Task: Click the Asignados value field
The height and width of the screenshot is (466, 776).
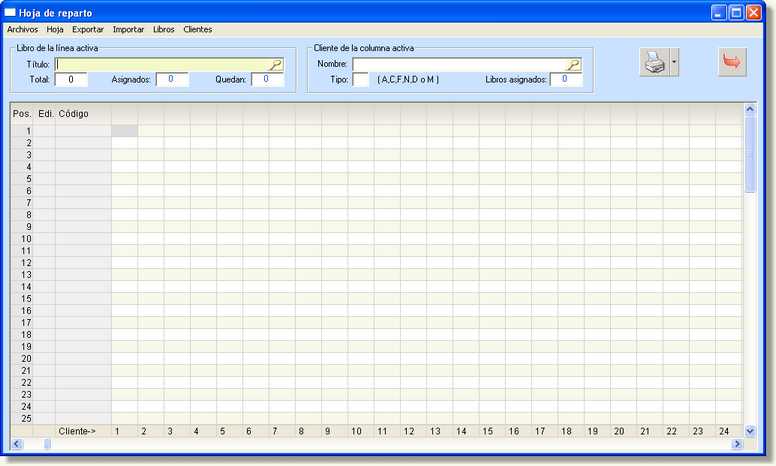Action: point(172,80)
